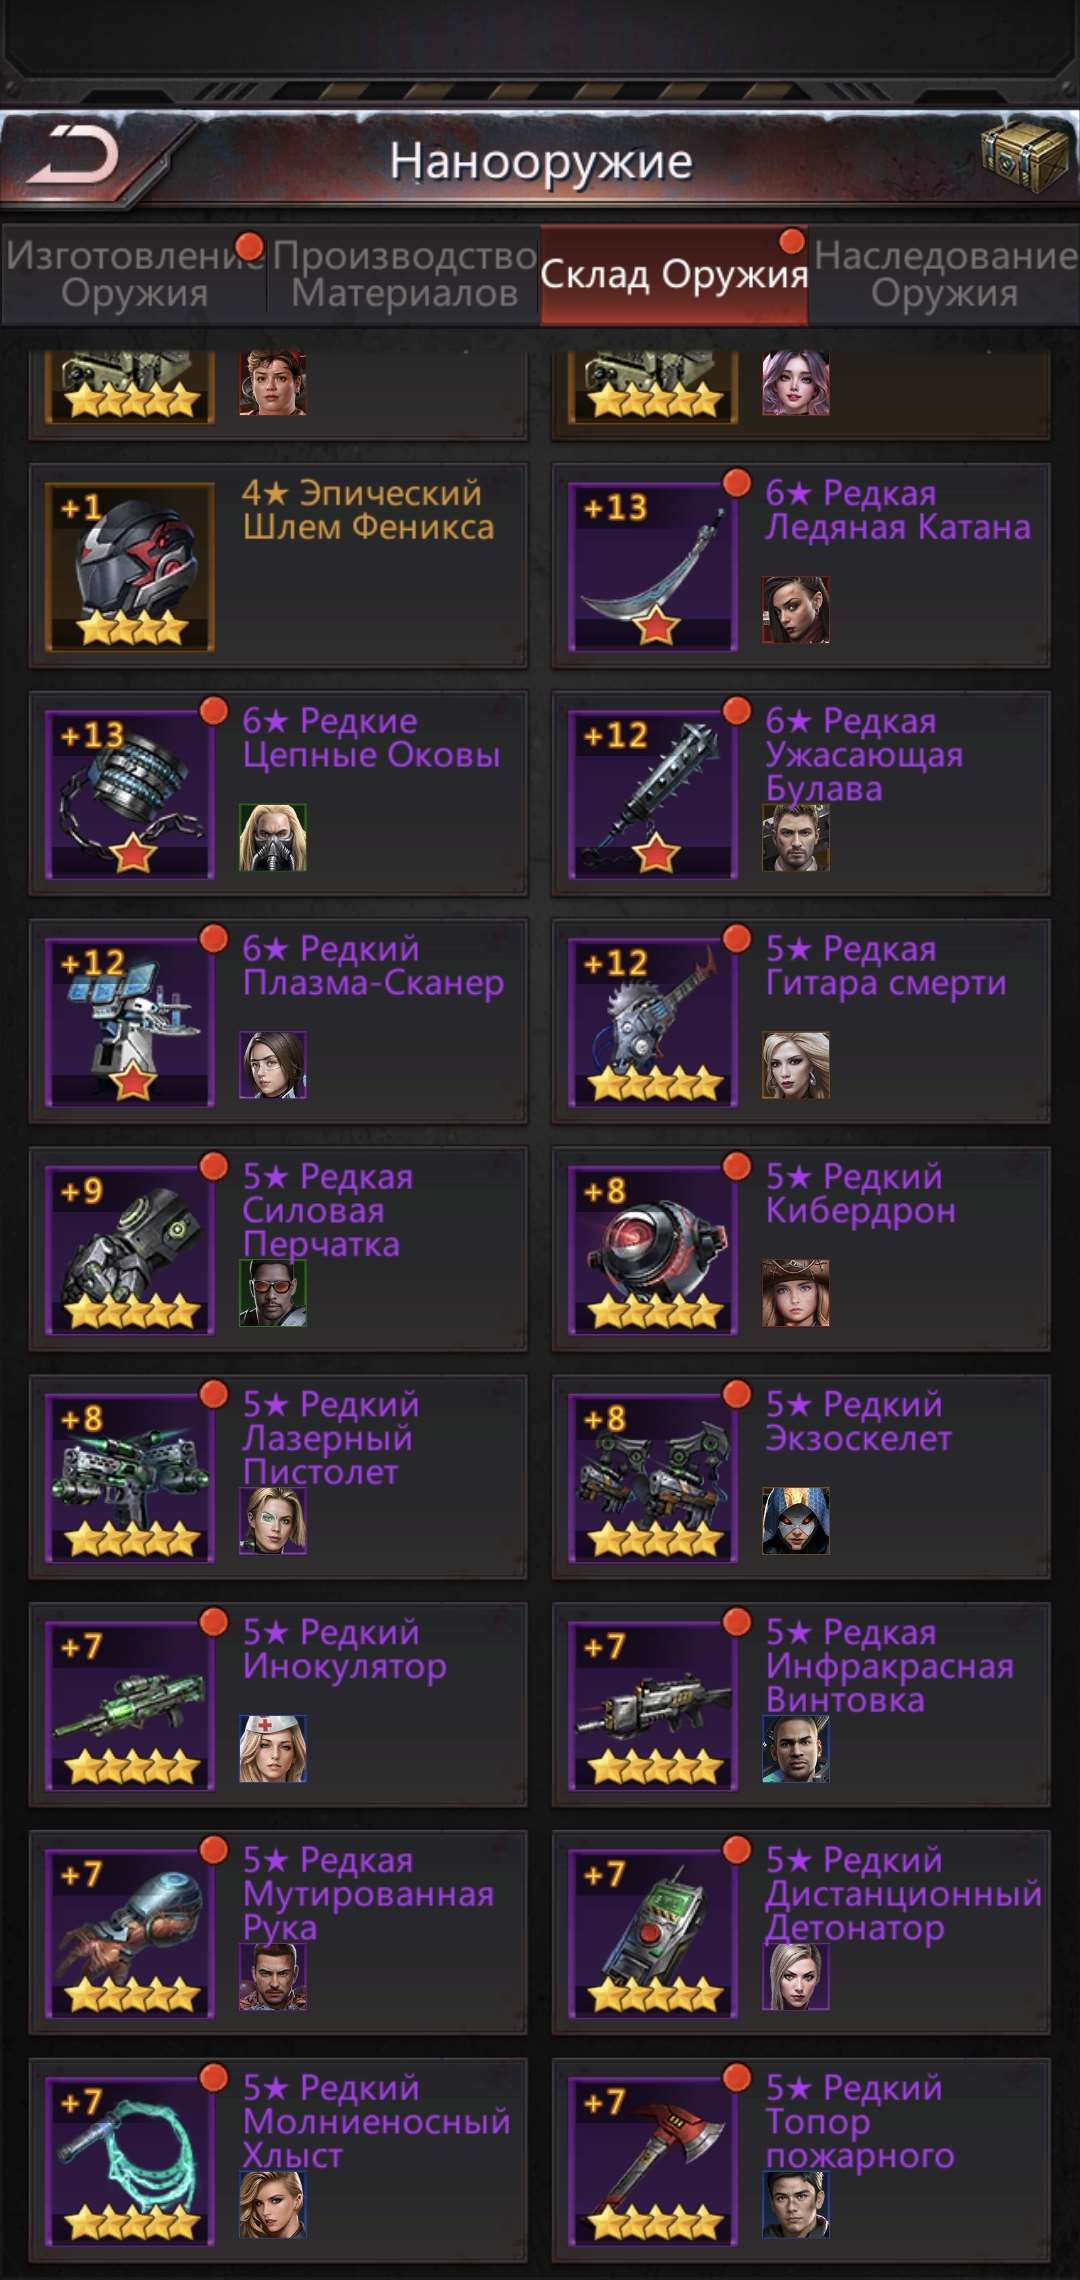The height and width of the screenshot is (2280, 1080).
Task: Choose the Молниеносный Хлыст whip icon
Action: click(130, 2163)
